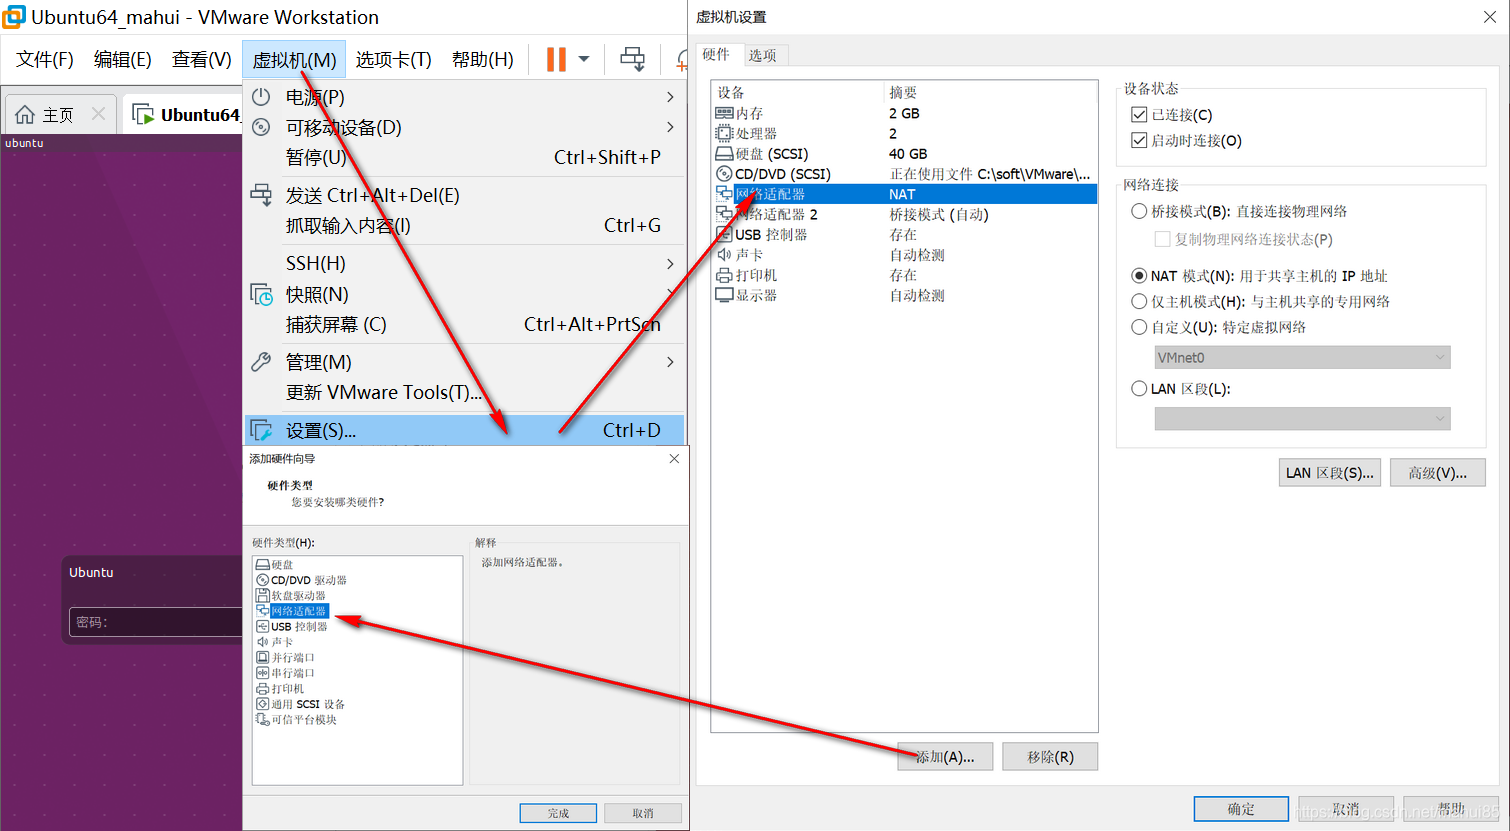1510x831 pixels.
Task: Click the orange pause VM toolbar icon
Action: (556, 59)
